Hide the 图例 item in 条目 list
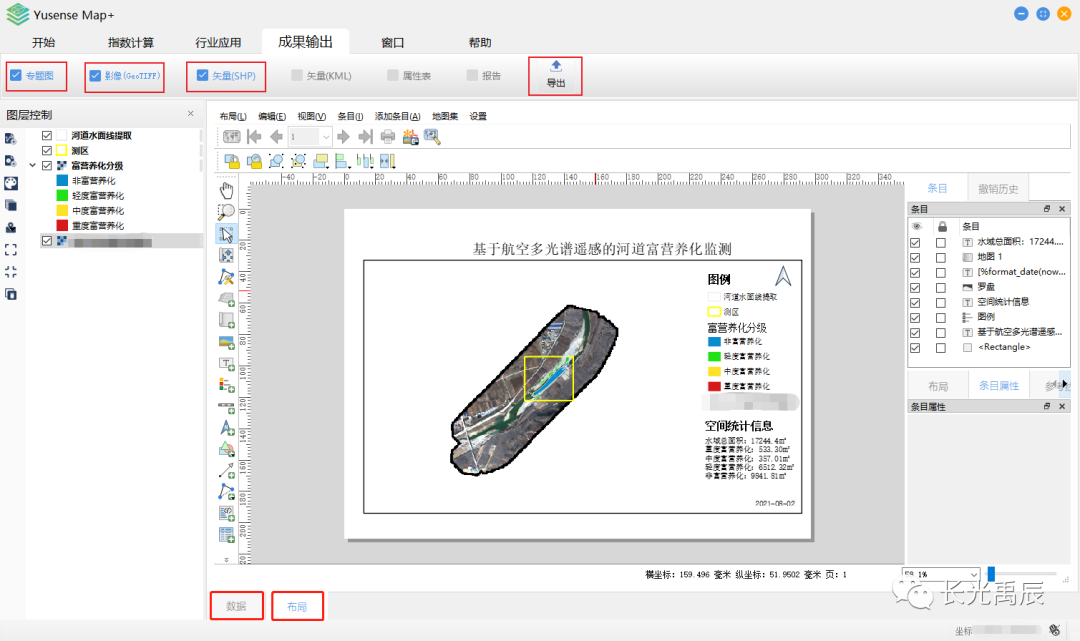This screenshot has height=641, width=1080. tap(915, 316)
